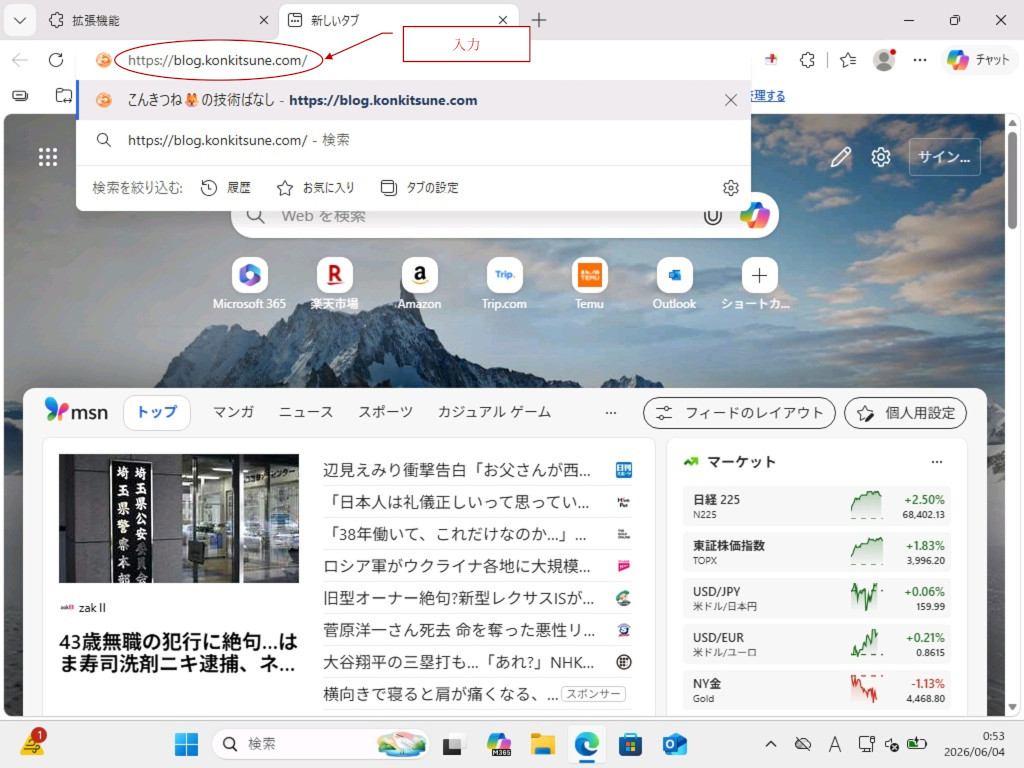1024x768 pixels.
Task: Click the edit pencil icon on new tab page
Action: (x=840, y=157)
